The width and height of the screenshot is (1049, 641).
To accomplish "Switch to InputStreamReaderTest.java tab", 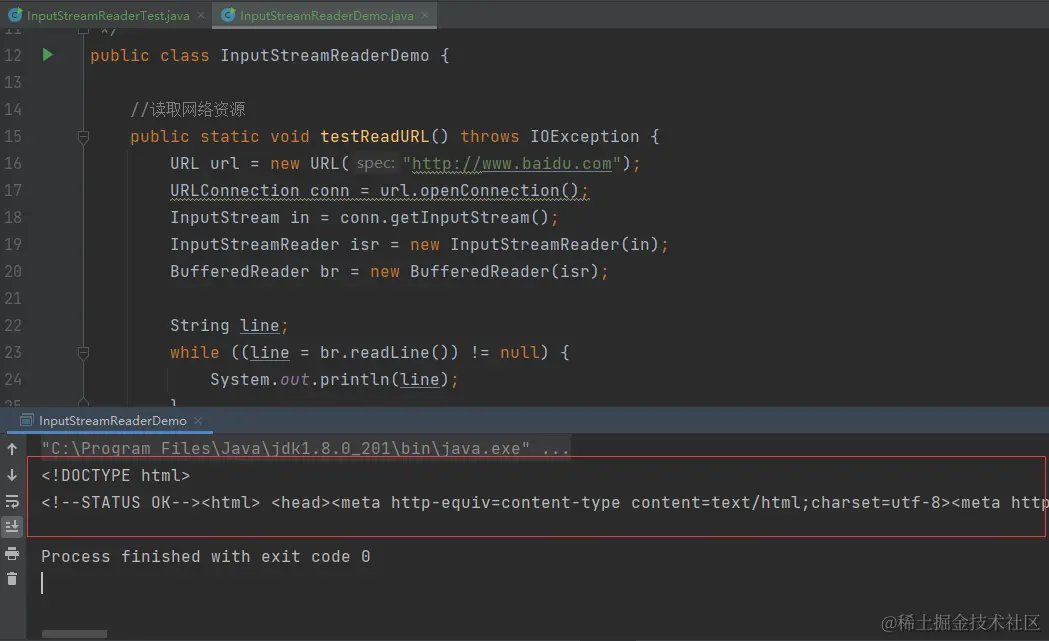I will click(x=108, y=15).
